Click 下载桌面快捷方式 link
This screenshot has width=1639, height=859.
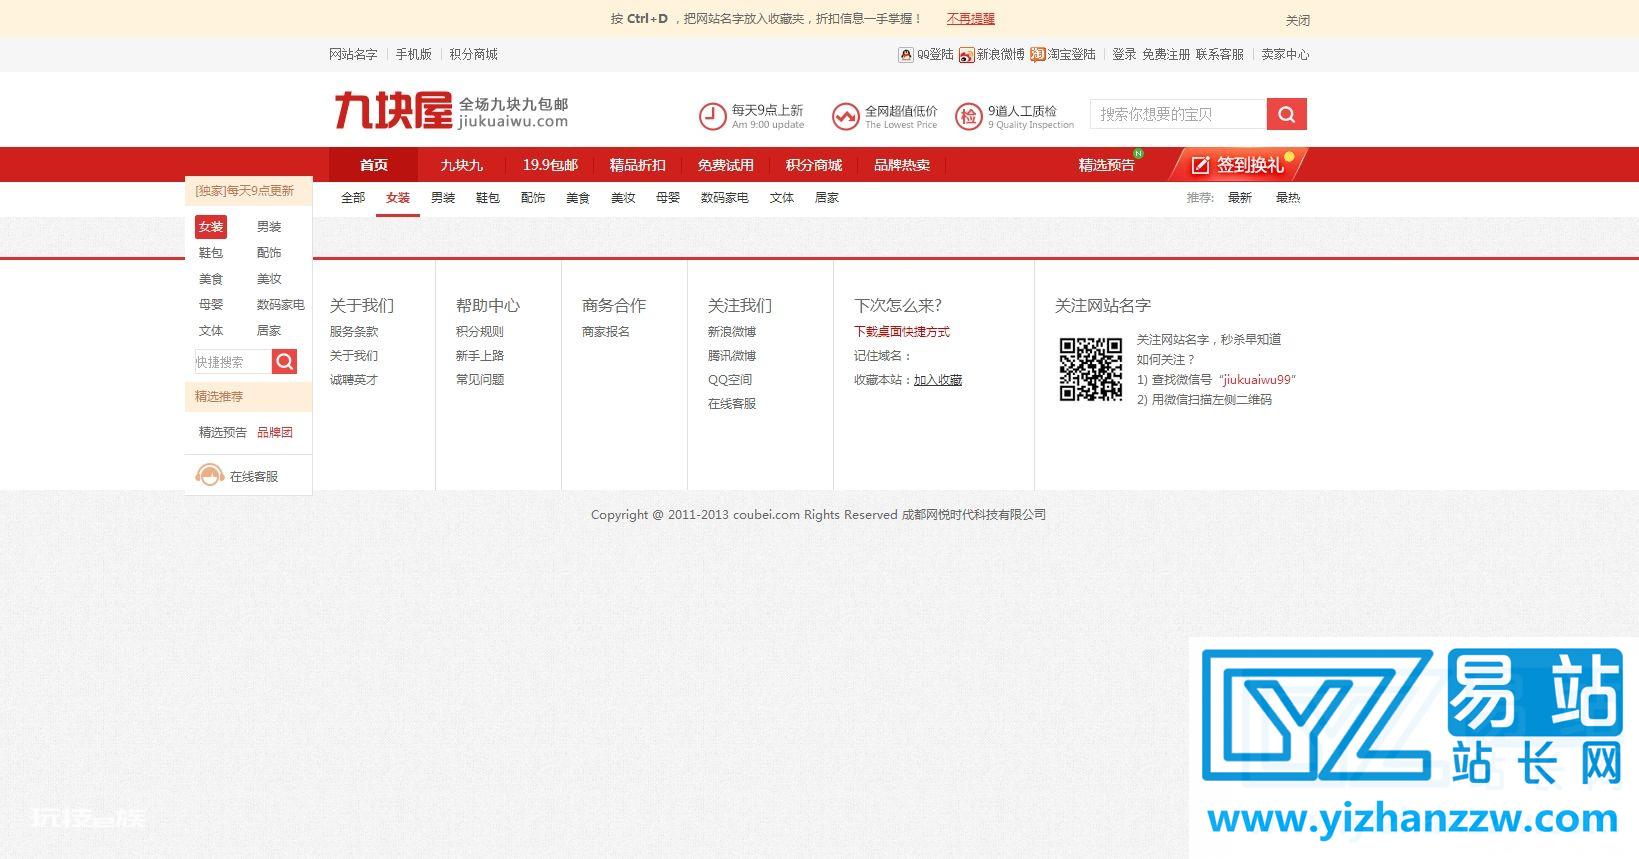click(902, 332)
